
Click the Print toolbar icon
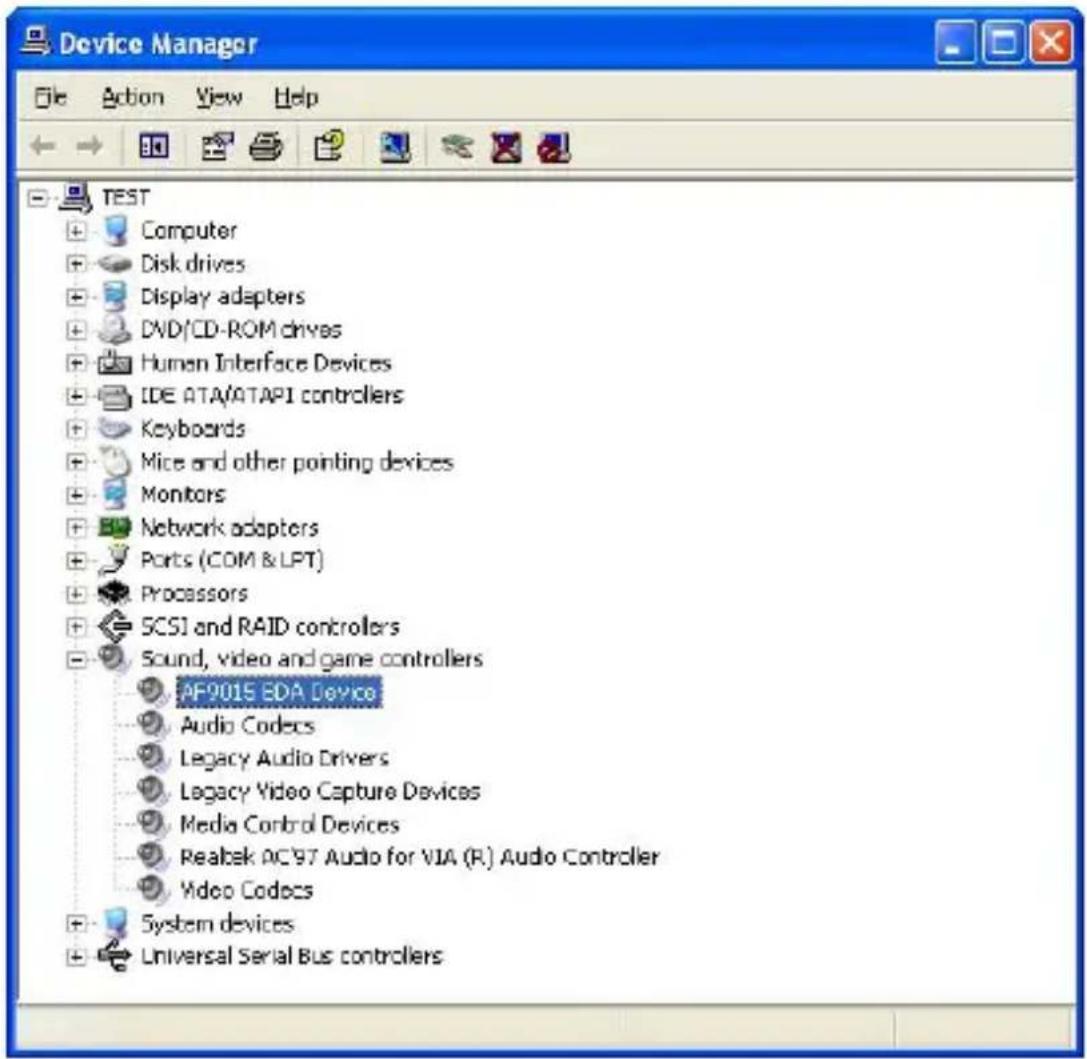click(x=266, y=146)
